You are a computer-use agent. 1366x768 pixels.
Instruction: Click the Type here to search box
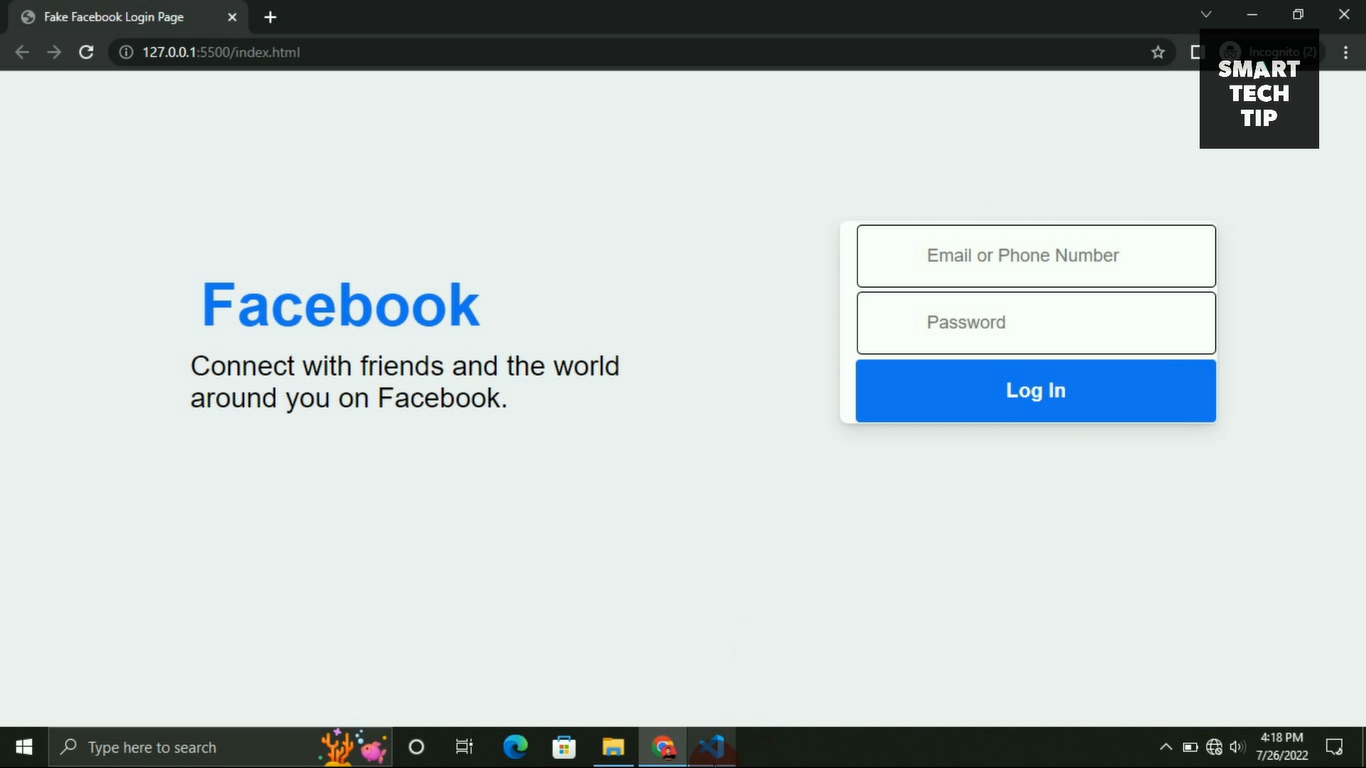[x=220, y=747]
